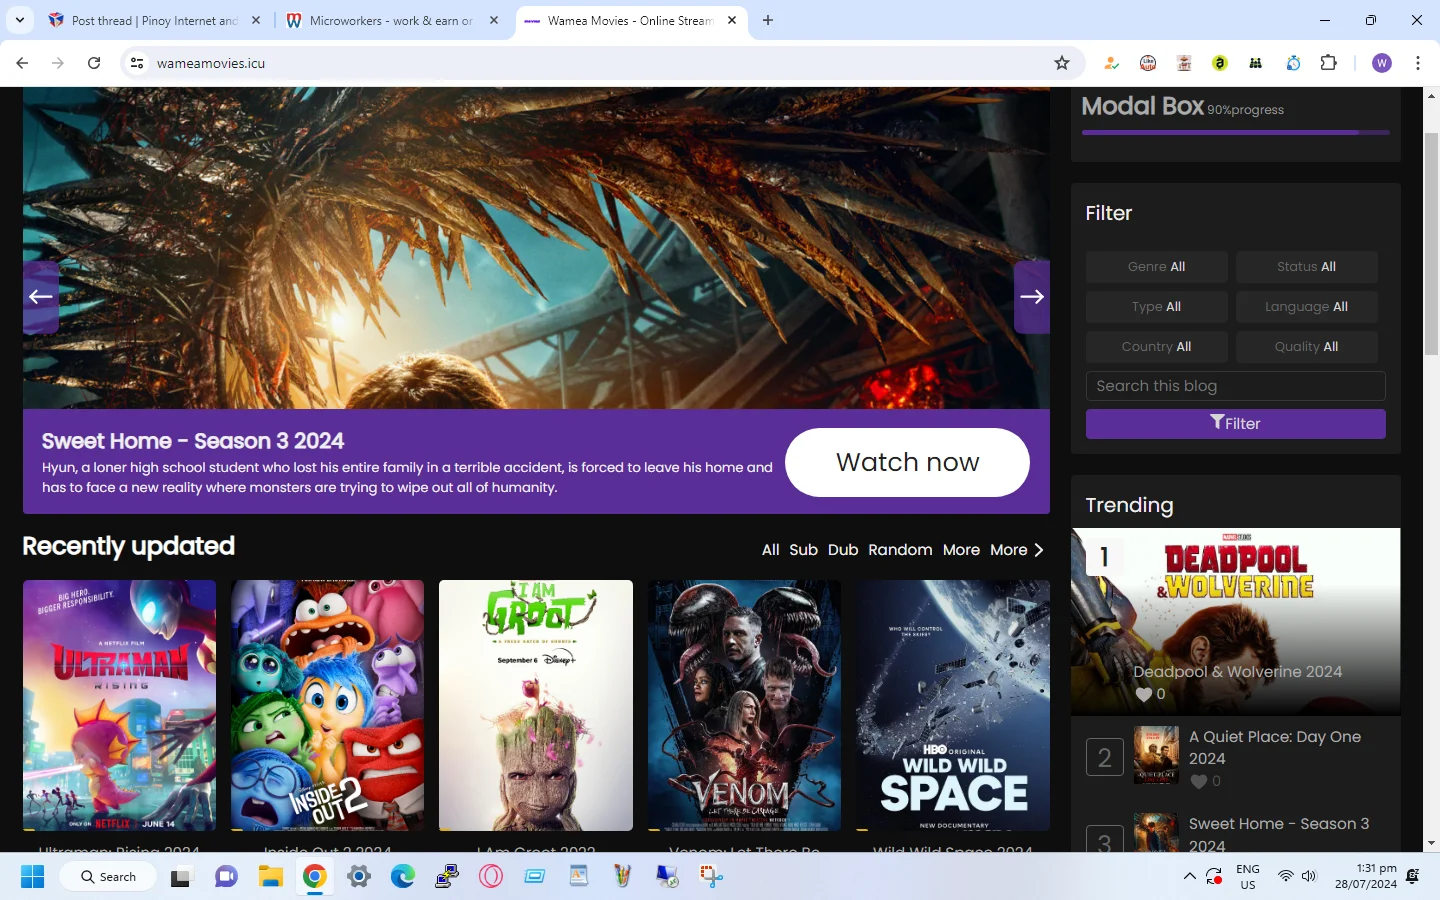Show hidden system tray icons

pyautogui.click(x=1189, y=877)
